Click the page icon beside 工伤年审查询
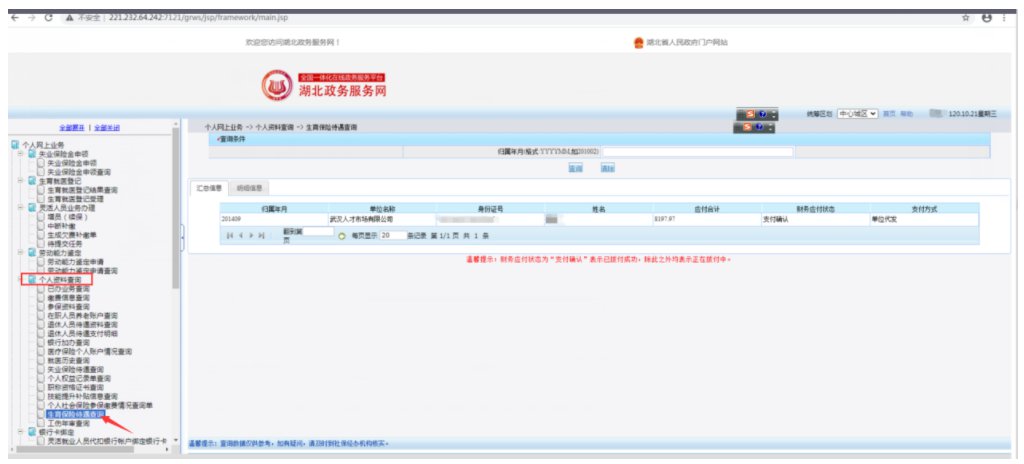 (41, 423)
